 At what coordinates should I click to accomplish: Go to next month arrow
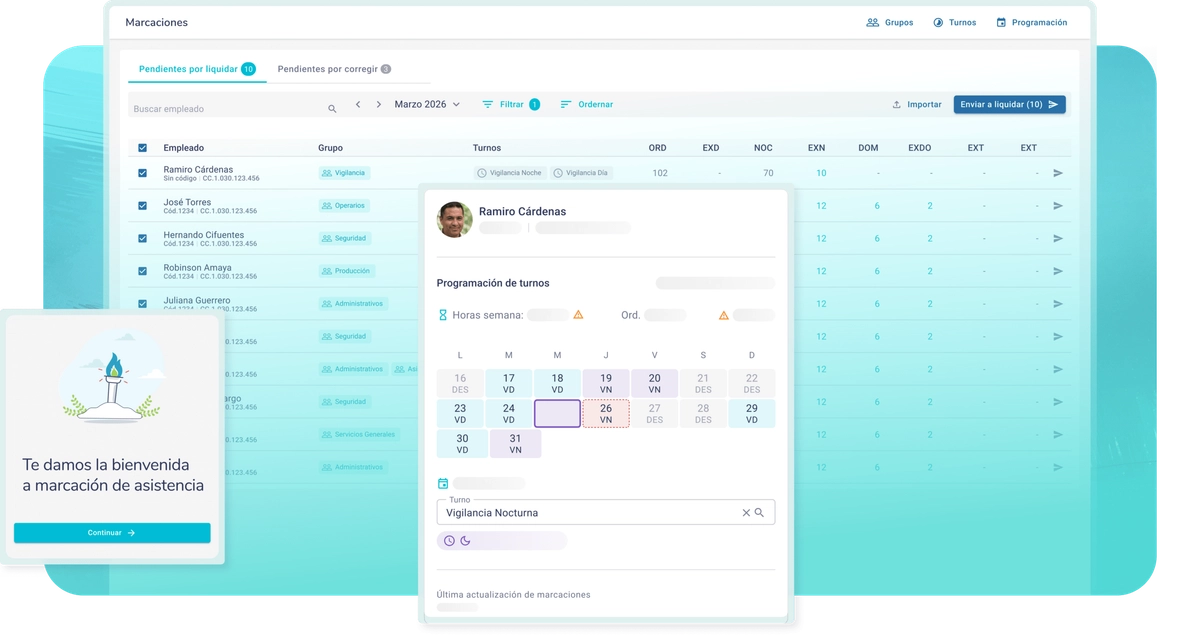379,104
